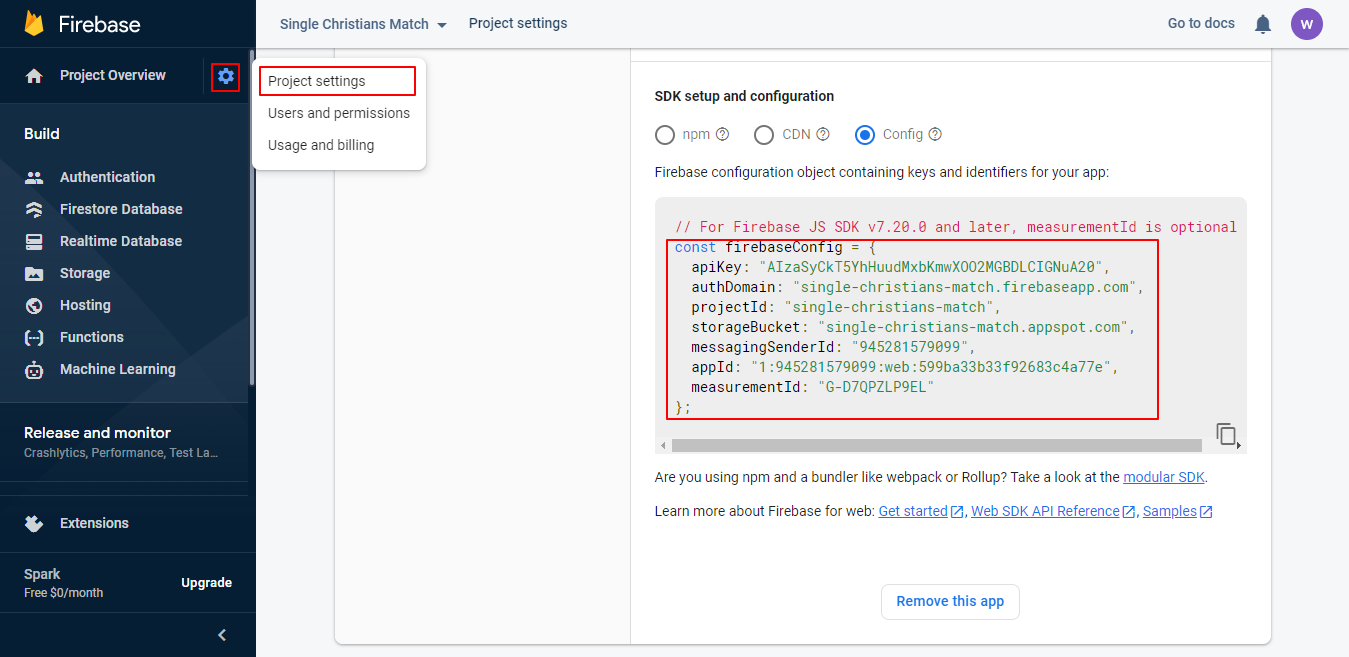Click the Hosting globe icon
Screen dimensions: 1349x657
tap(34, 305)
